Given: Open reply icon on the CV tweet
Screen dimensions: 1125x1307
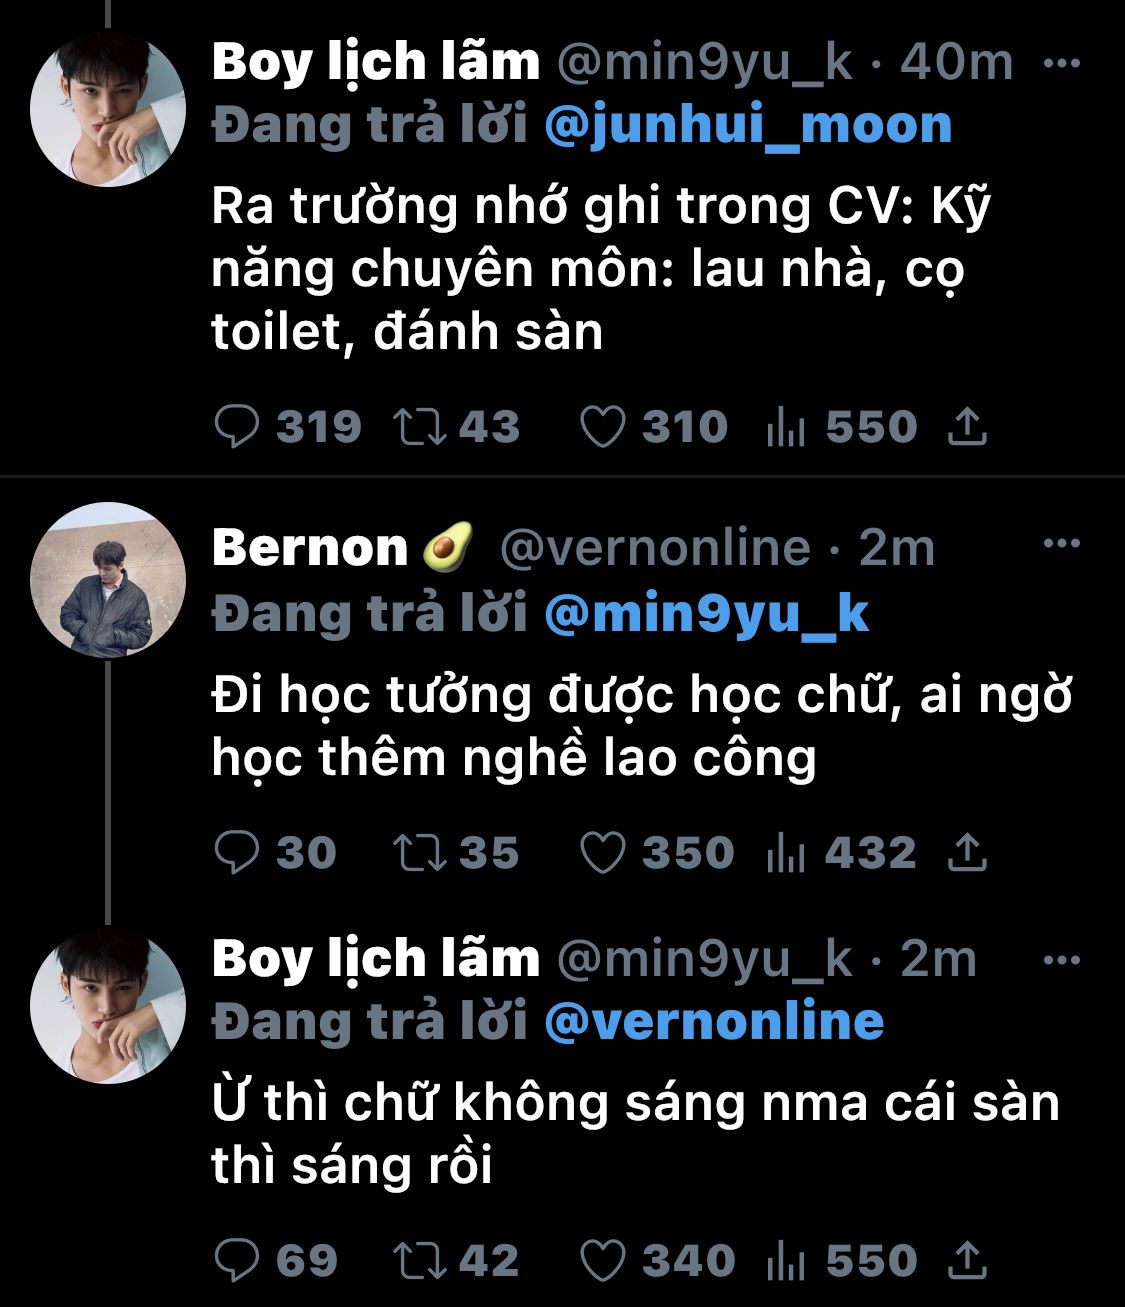Looking at the screenshot, I should (237, 427).
